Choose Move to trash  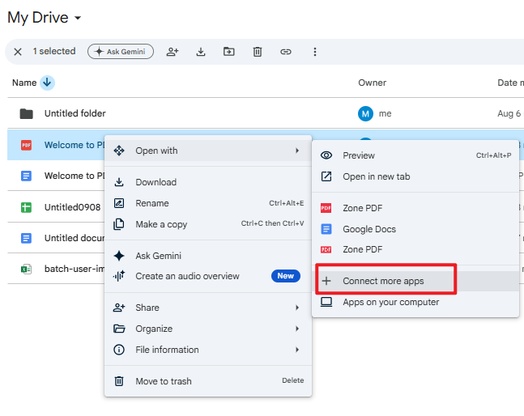point(208,381)
